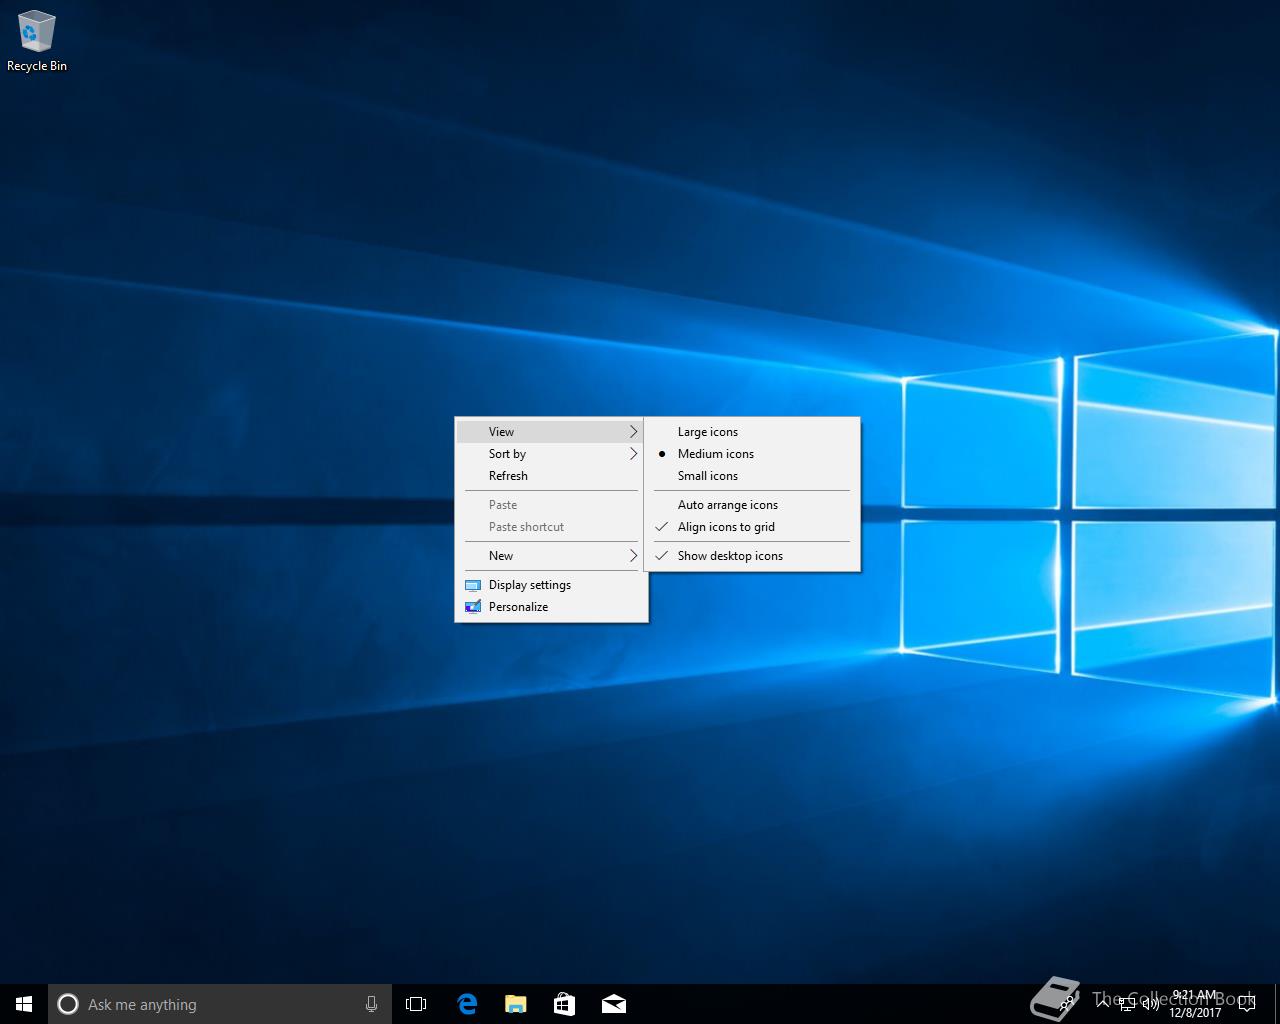Open File Explorer from the taskbar
The image size is (1280, 1024).
pos(515,1004)
